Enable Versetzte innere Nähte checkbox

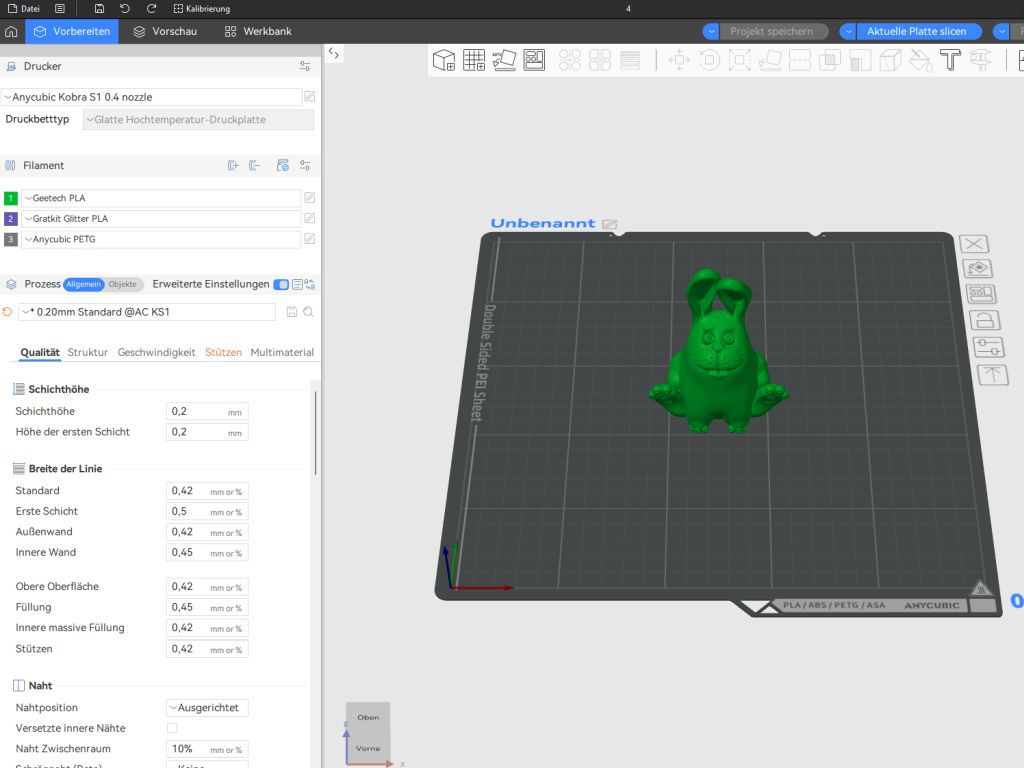[172, 728]
